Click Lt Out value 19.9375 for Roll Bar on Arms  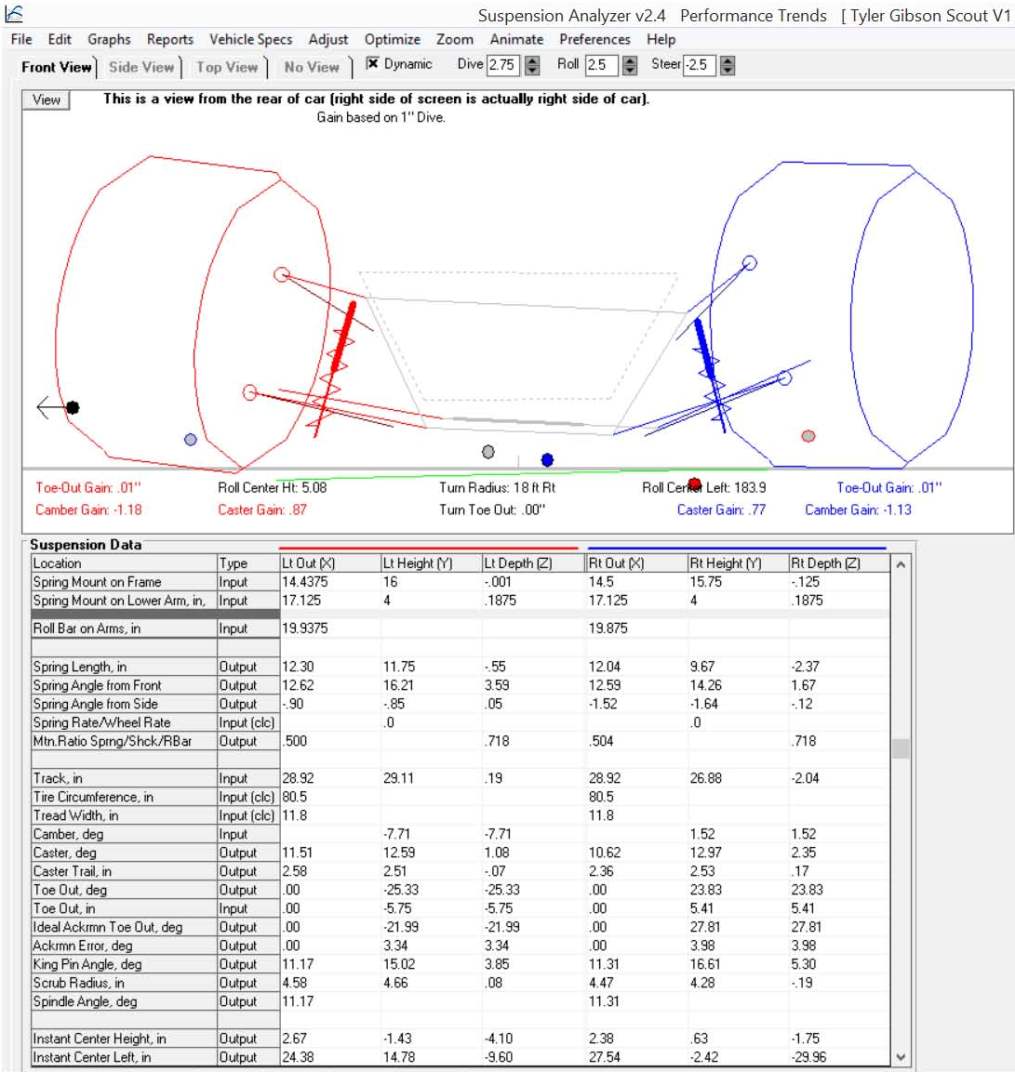pos(329,628)
